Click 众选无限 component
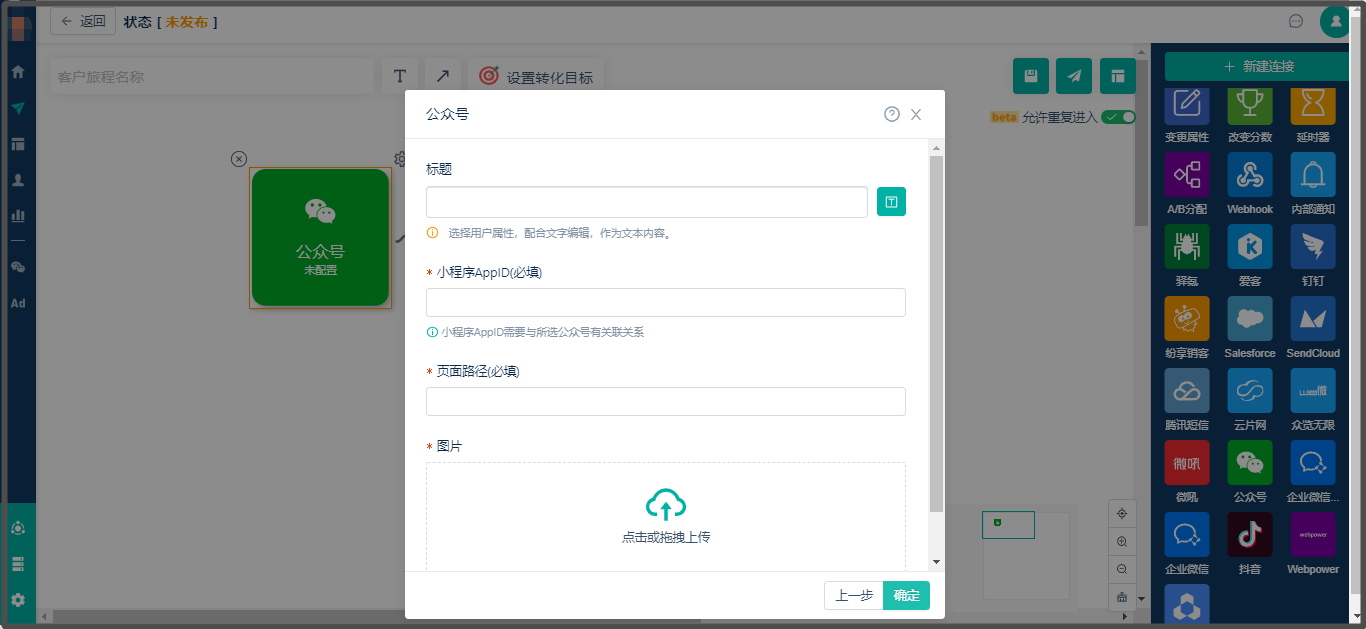The image size is (1366, 629). click(1313, 391)
